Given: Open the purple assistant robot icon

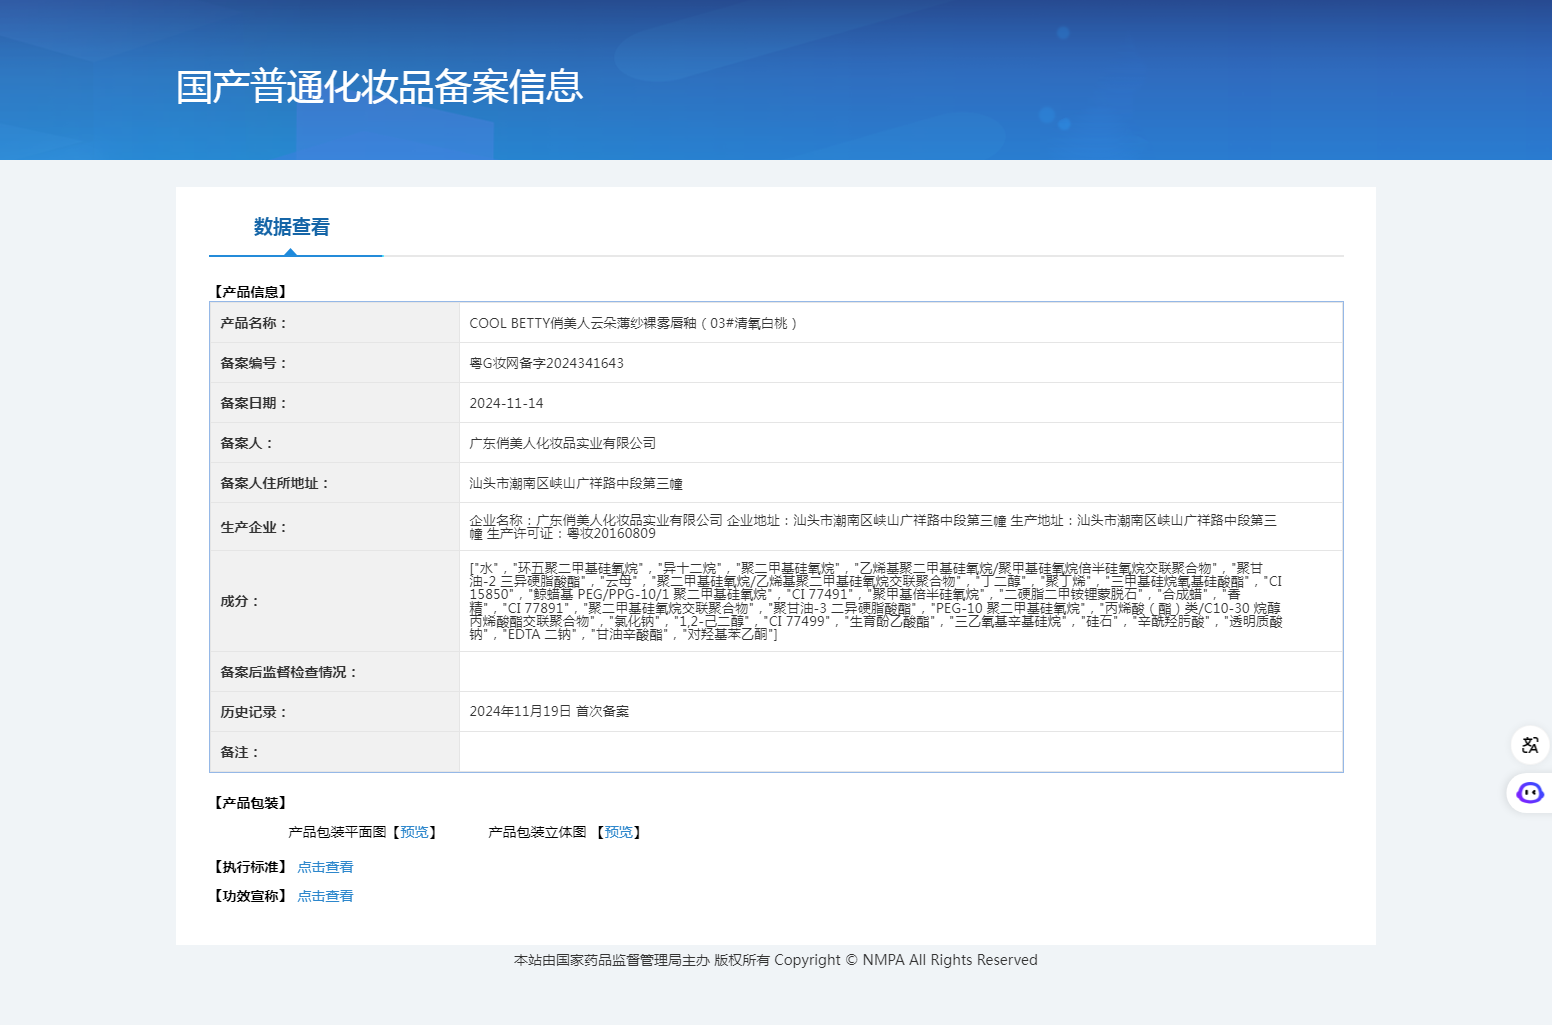Looking at the screenshot, I should 1529,793.
